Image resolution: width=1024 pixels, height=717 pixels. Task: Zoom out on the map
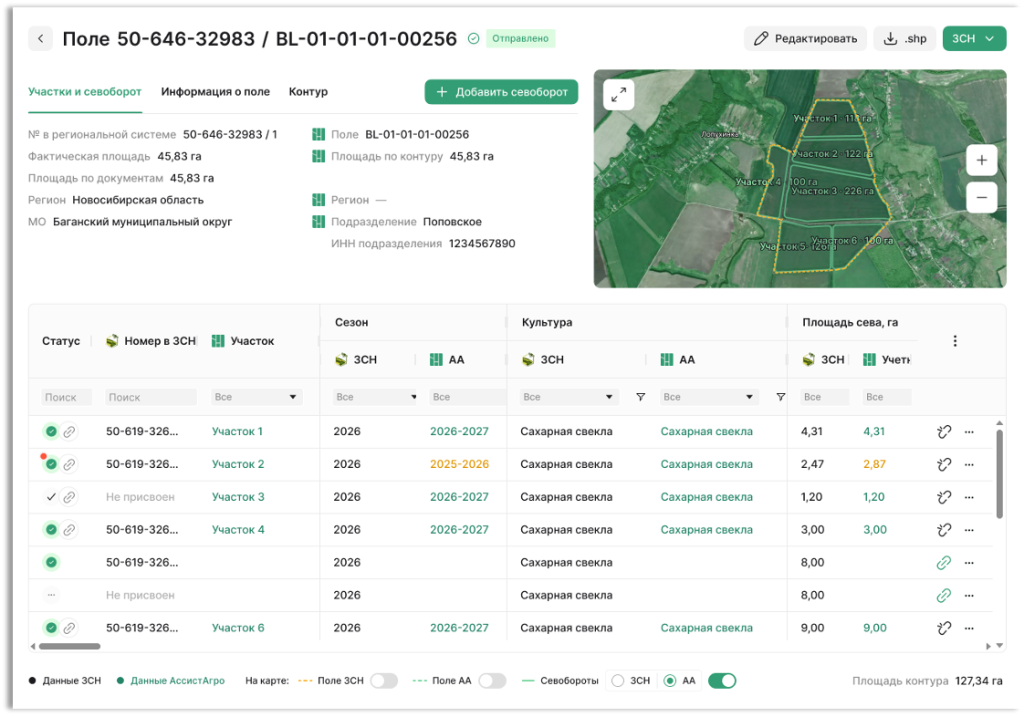click(x=981, y=197)
